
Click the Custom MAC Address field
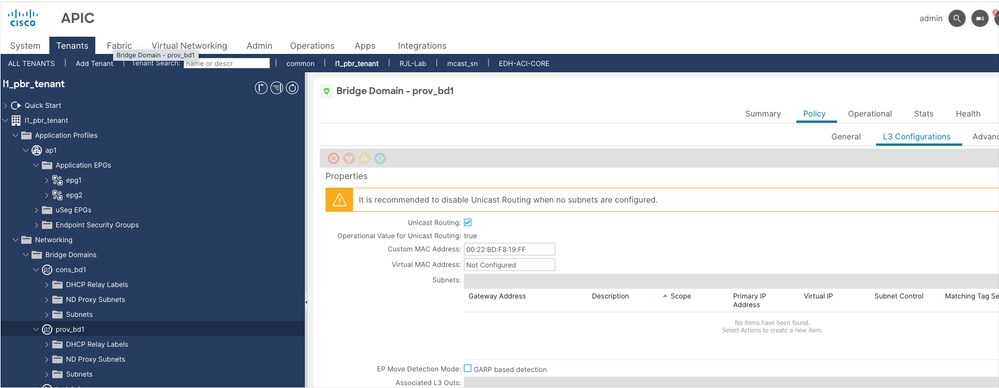509,249
